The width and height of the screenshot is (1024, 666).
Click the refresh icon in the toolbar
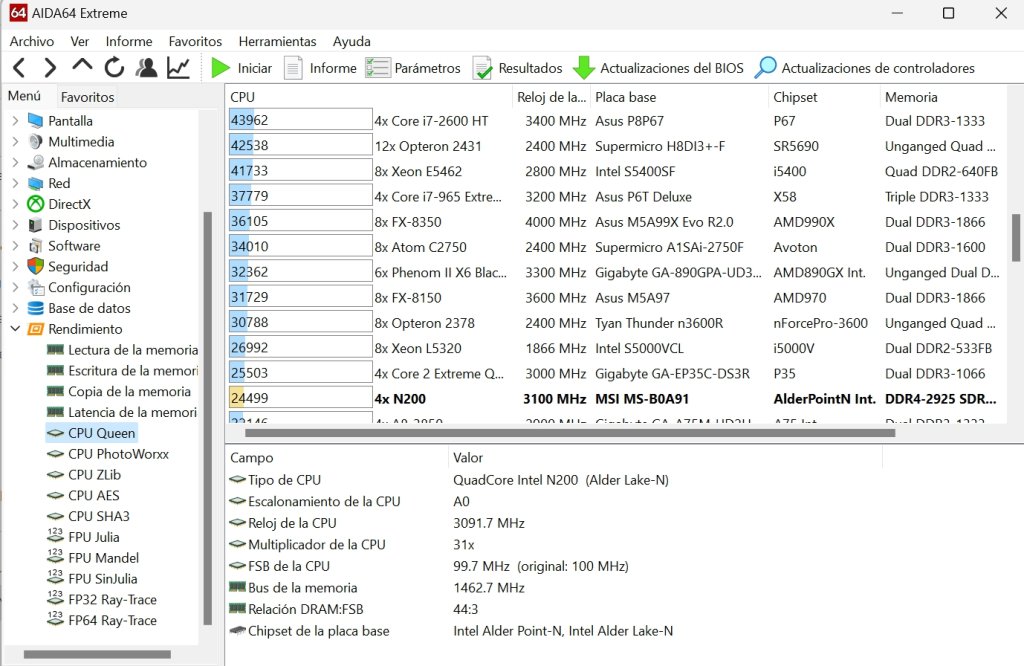(x=114, y=67)
